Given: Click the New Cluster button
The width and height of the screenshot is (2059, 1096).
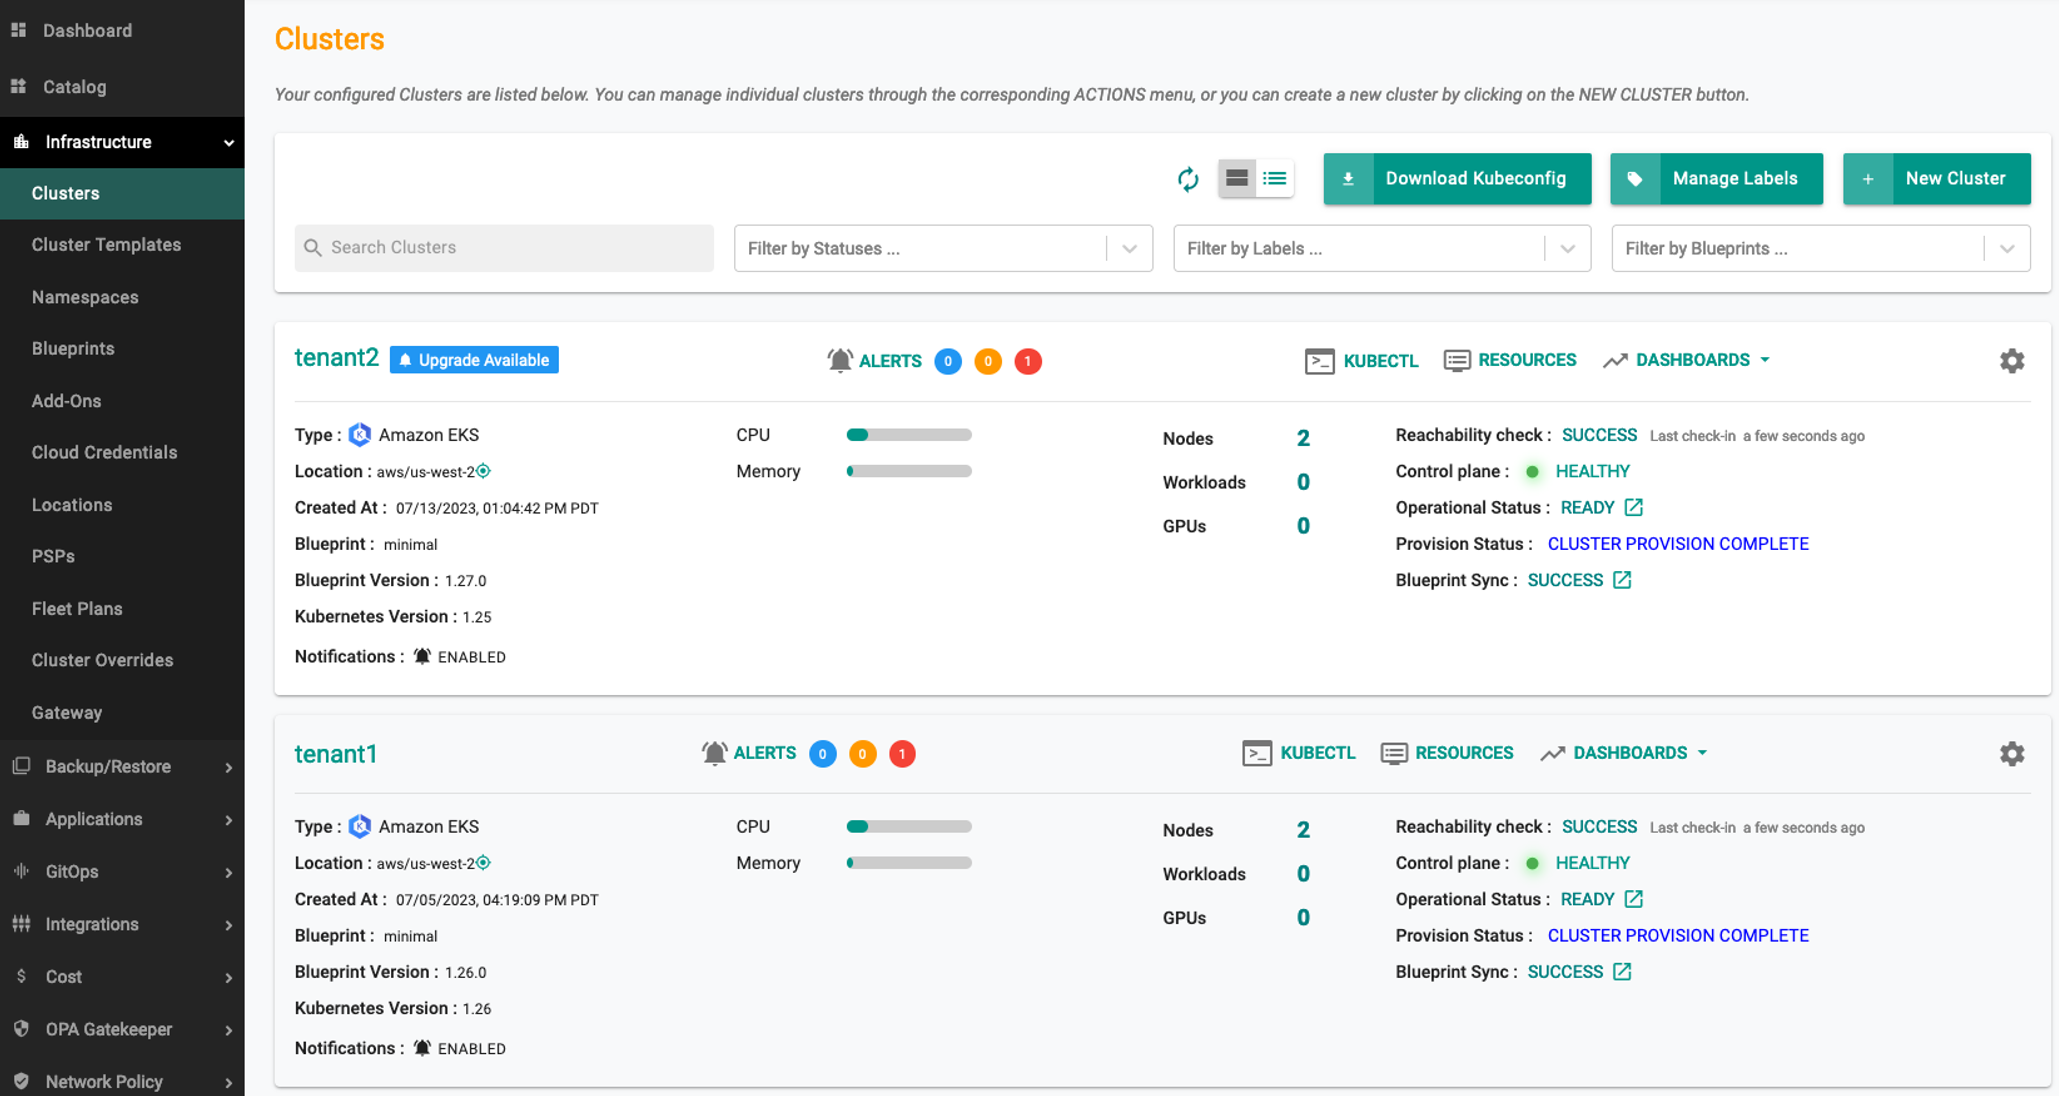Looking at the screenshot, I should (x=1936, y=179).
